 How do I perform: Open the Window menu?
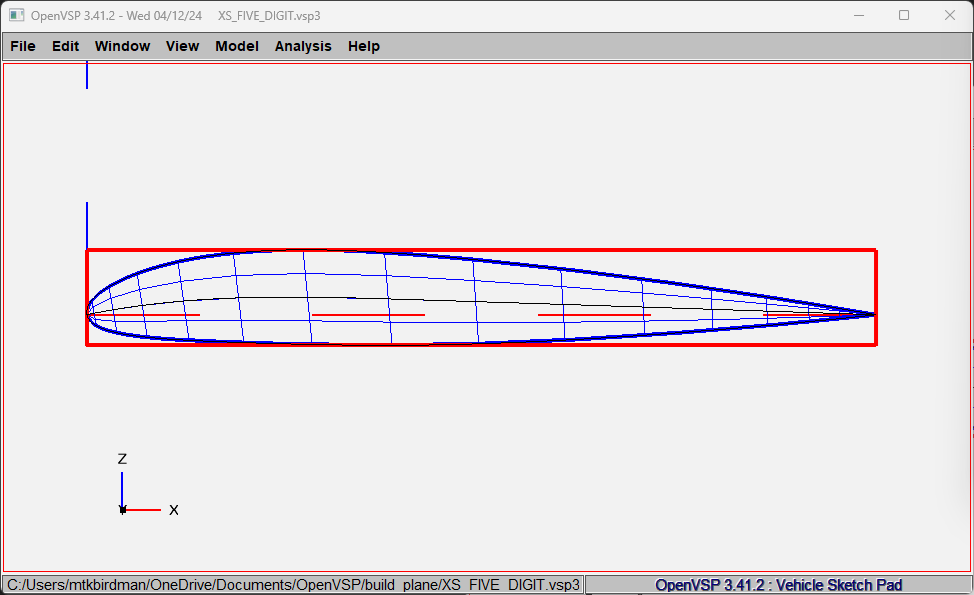click(x=122, y=46)
